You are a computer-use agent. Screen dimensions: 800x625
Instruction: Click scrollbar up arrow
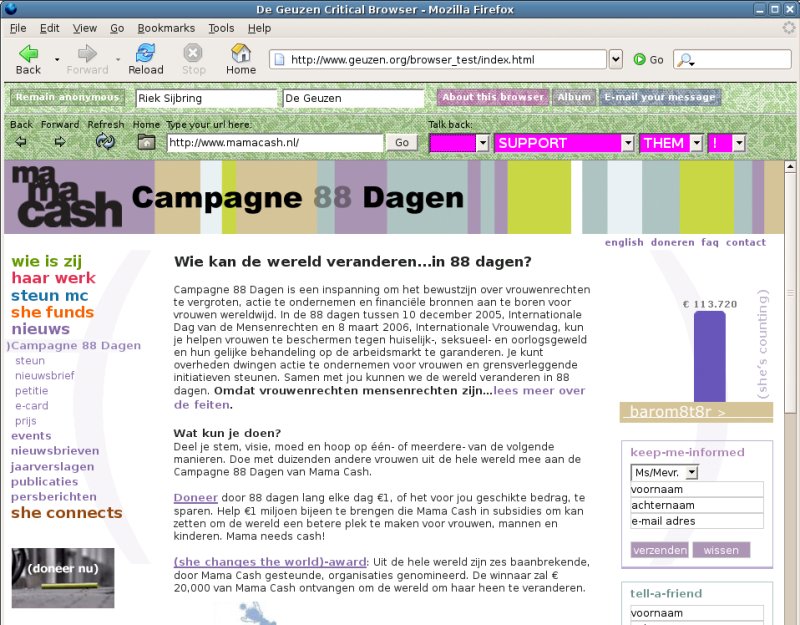[790, 166]
